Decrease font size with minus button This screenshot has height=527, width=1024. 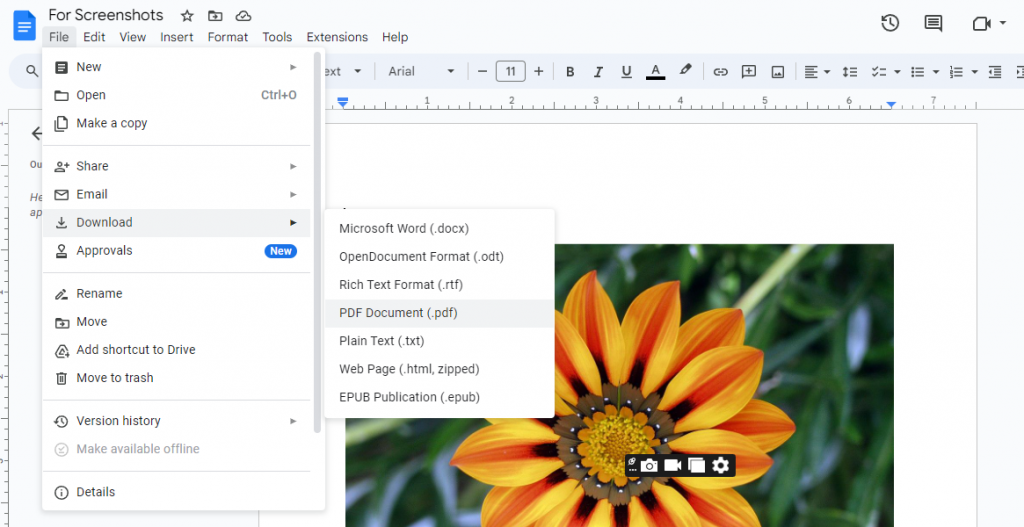483,71
